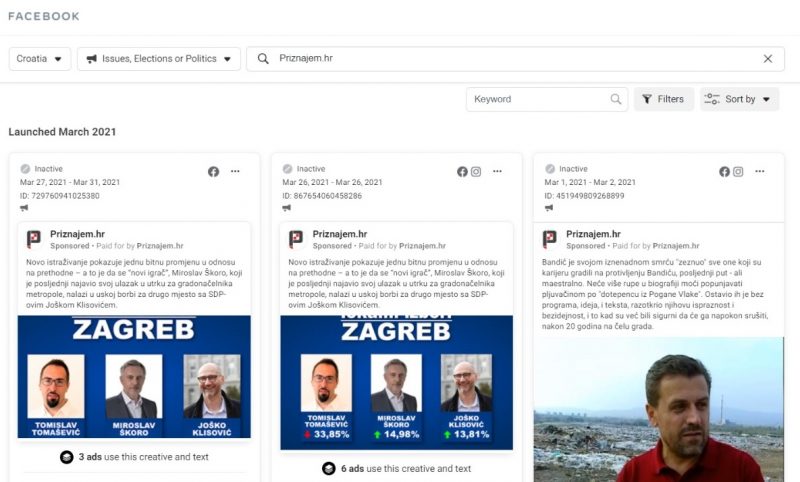800x482 pixels.
Task: Click Priznajem.hr profile logo on third ad
Action: (x=549, y=239)
